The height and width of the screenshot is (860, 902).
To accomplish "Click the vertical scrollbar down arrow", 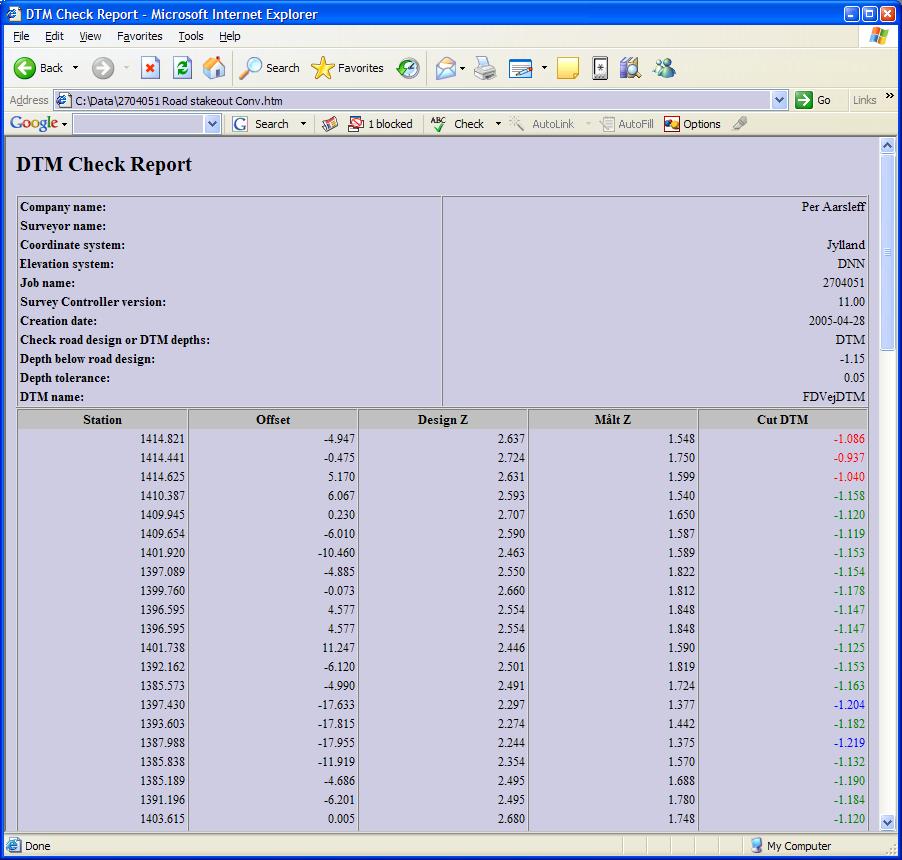I will [887, 822].
